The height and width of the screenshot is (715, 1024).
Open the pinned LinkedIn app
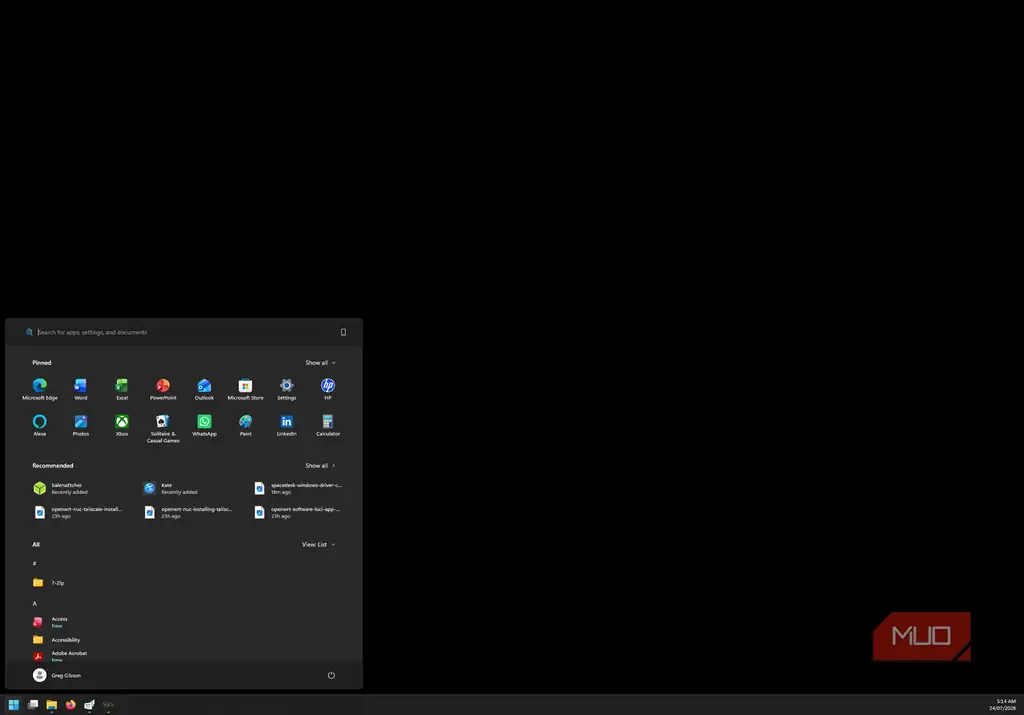287,424
